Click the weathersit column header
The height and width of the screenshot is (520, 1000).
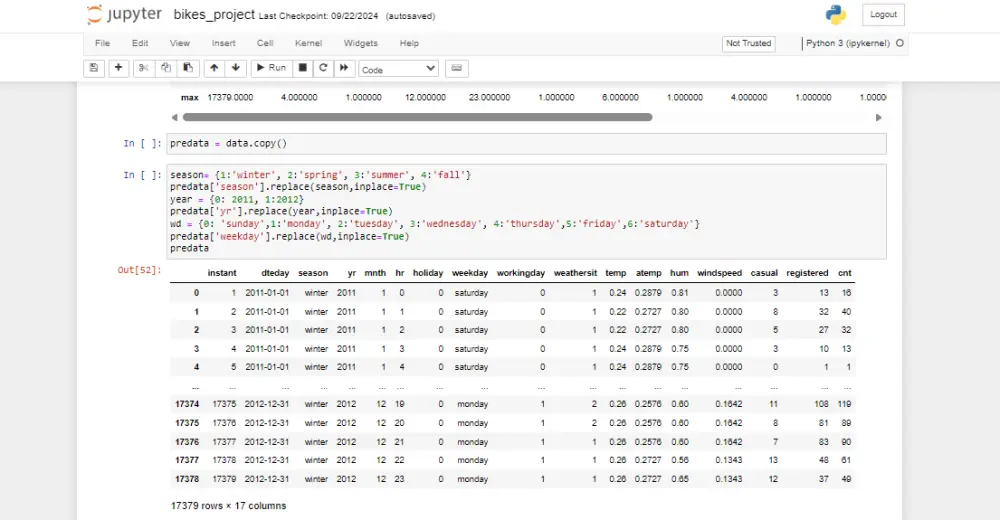(x=575, y=273)
